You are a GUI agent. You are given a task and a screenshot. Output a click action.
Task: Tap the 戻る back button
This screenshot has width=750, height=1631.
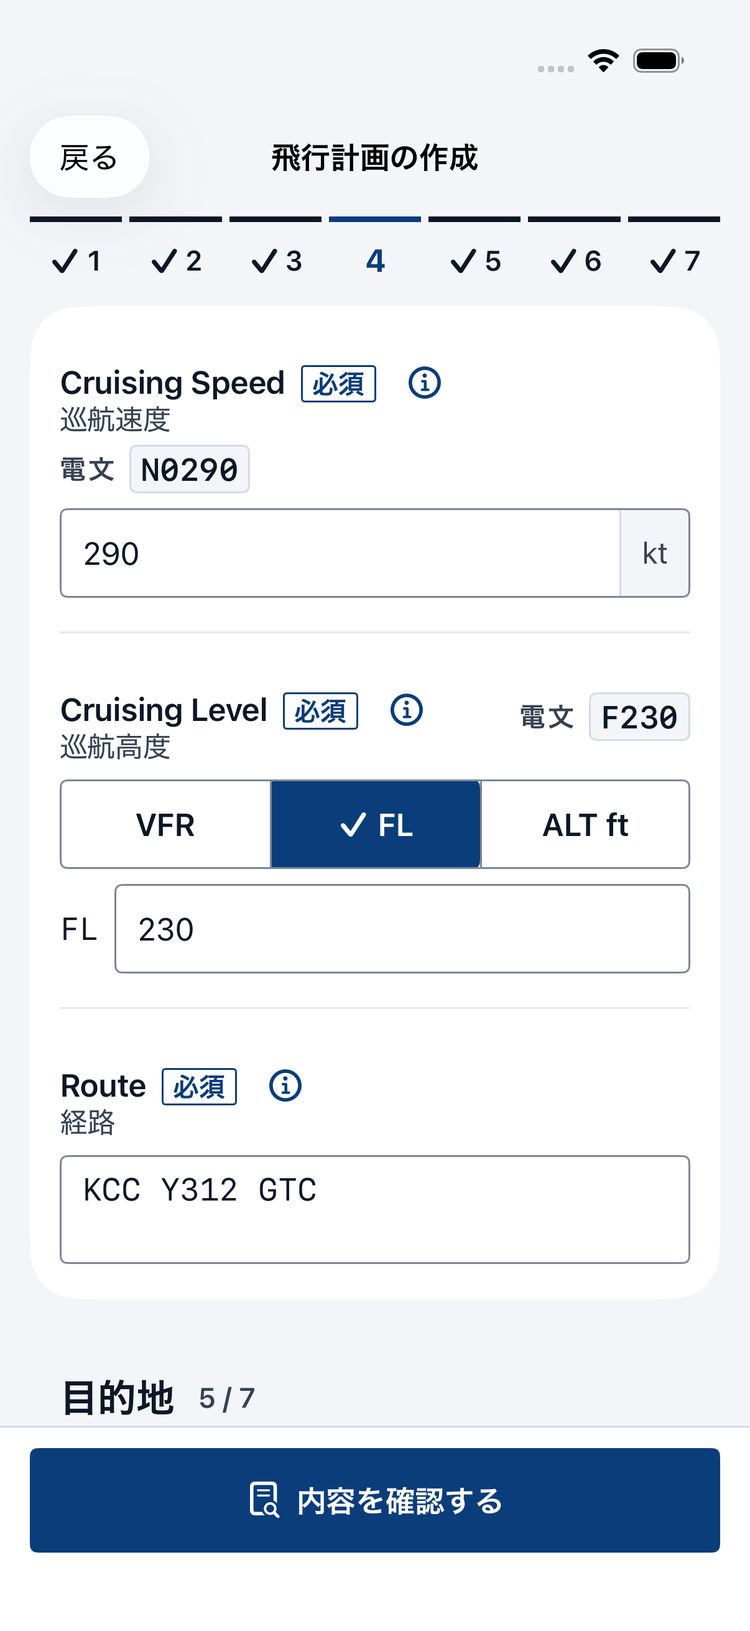coord(89,157)
